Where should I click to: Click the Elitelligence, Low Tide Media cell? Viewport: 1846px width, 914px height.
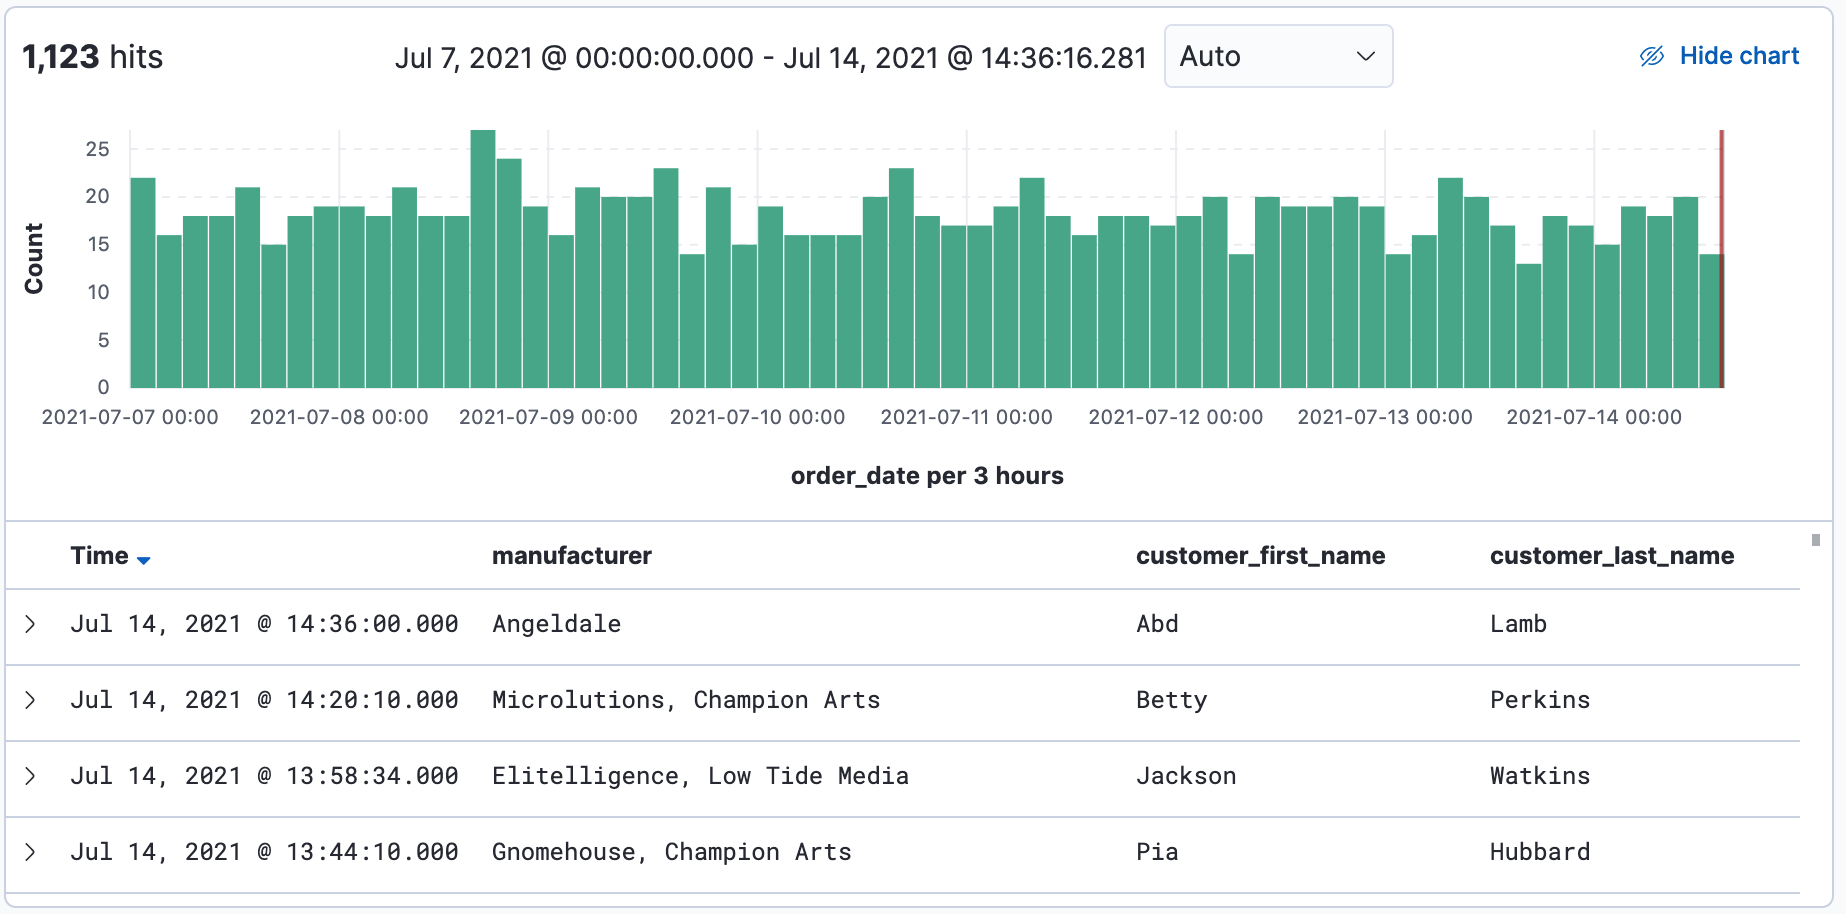(x=700, y=776)
